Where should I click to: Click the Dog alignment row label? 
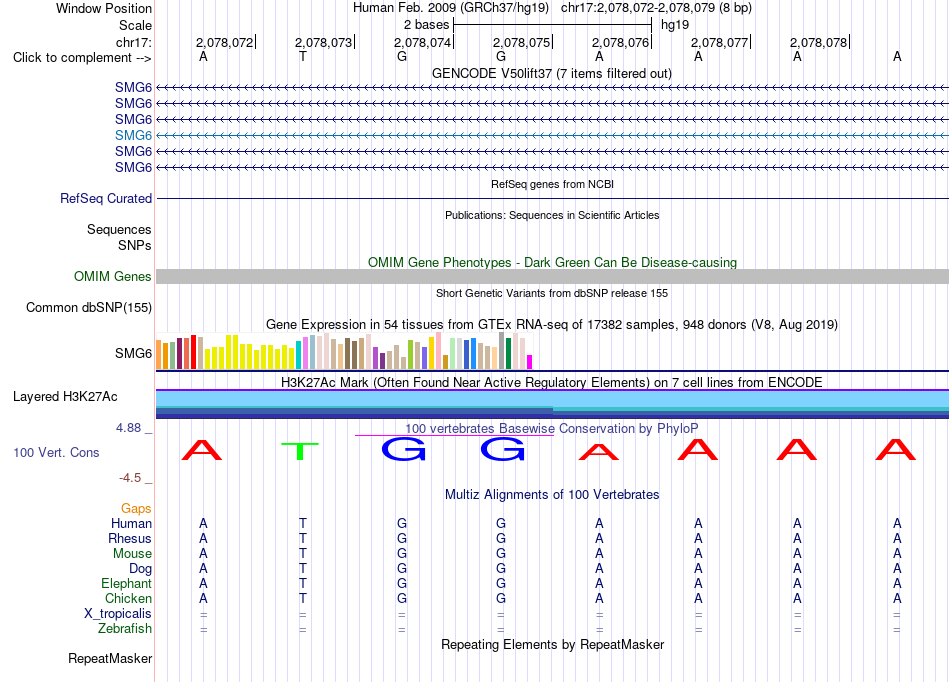pos(140,569)
